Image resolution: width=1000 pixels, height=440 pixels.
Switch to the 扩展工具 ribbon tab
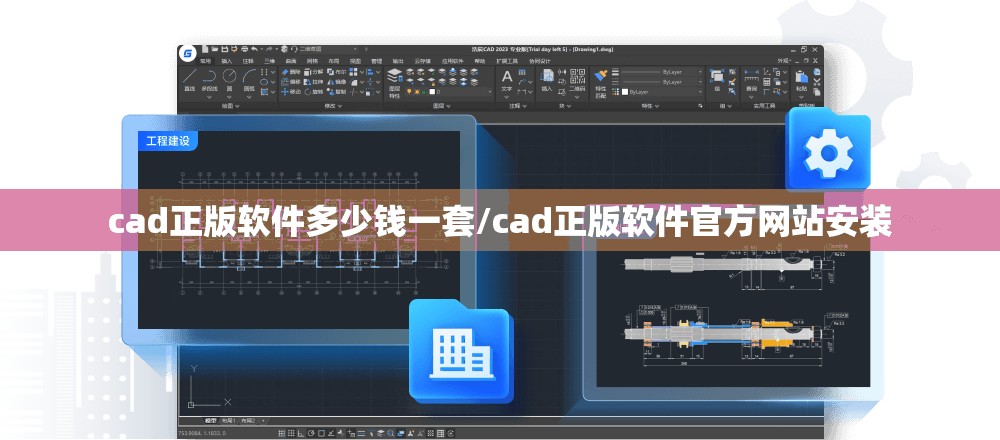coord(507,61)
